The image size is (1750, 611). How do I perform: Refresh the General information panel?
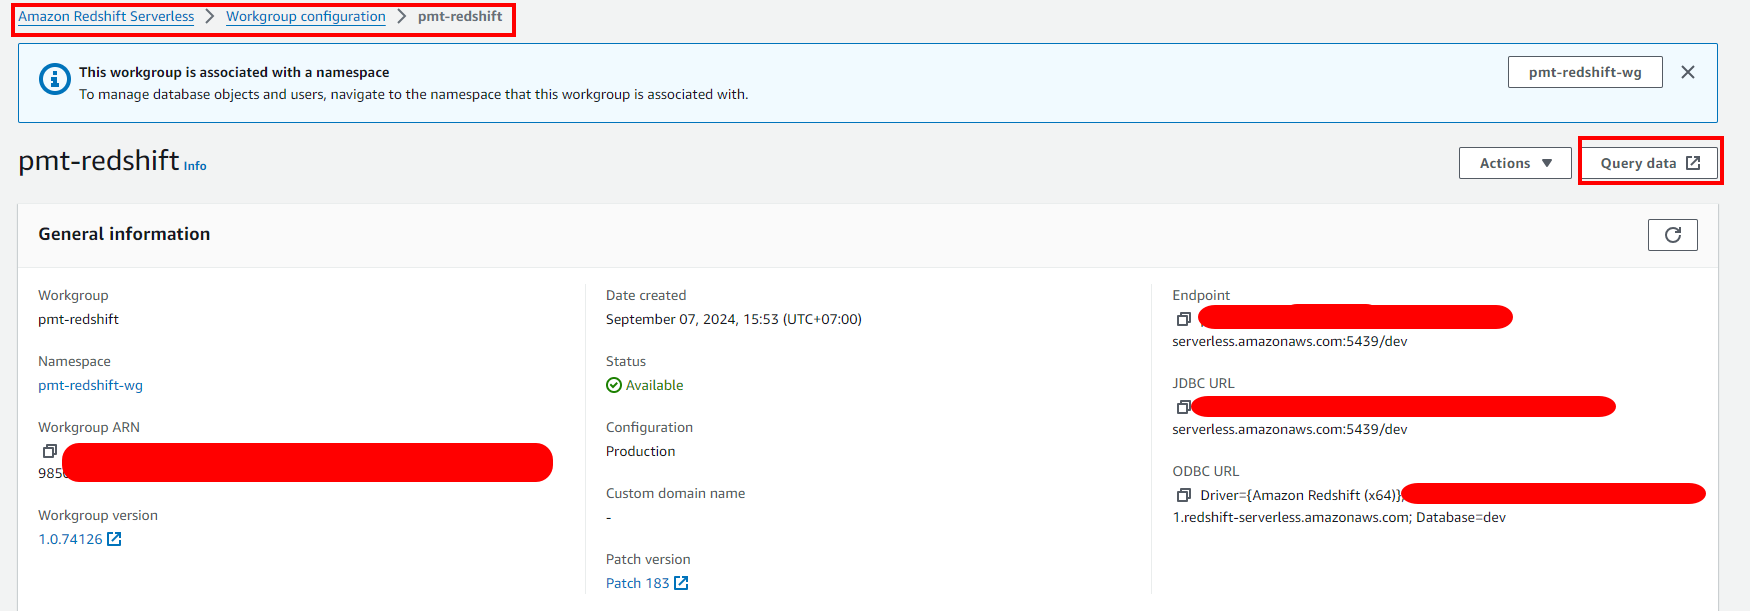tap(1672, 235)
